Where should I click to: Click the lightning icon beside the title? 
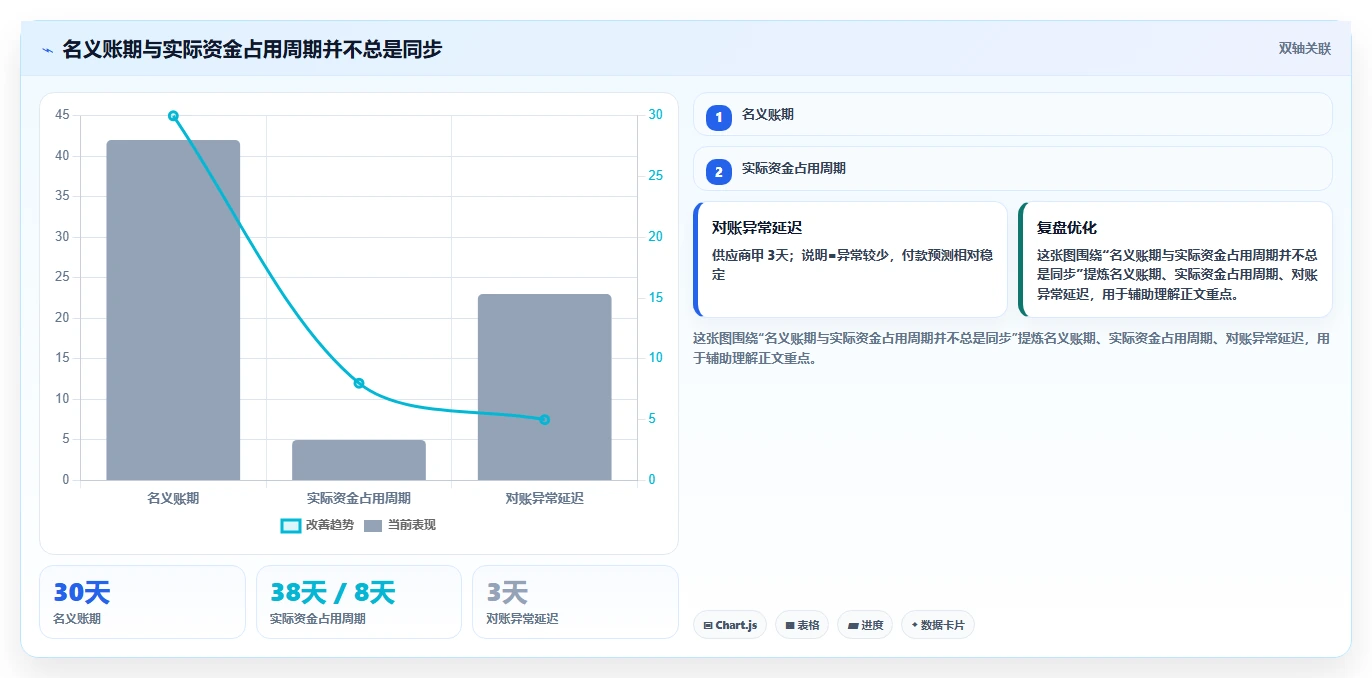click(x=47, y=50)
